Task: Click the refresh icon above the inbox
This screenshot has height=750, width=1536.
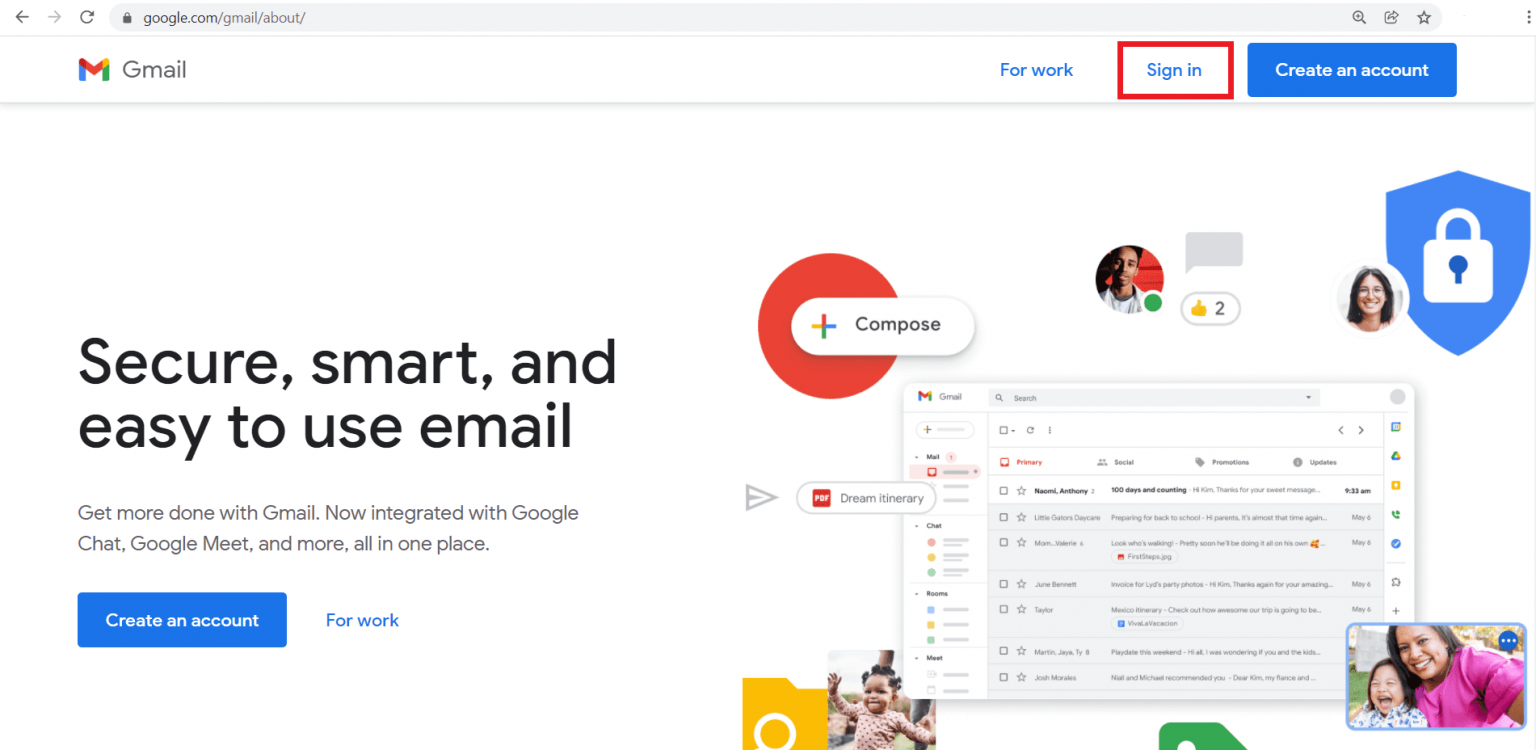Action: (x=1030, y=430)
